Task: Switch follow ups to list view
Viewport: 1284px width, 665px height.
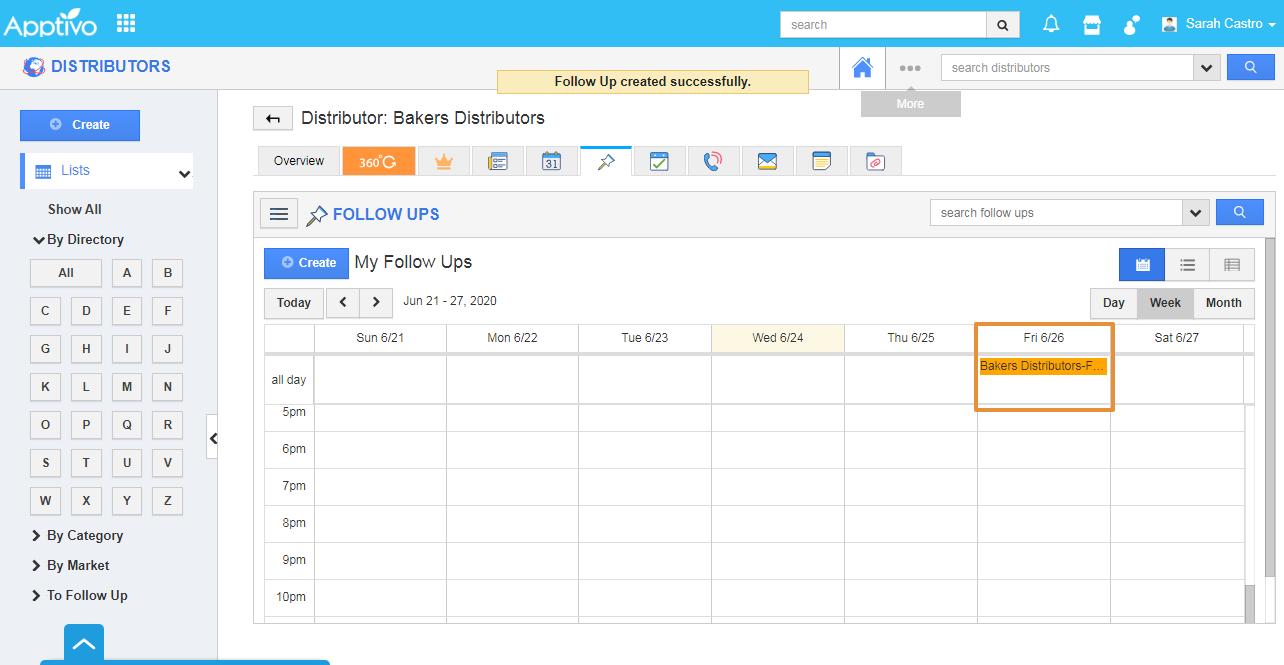Action: pos(1187,265)
